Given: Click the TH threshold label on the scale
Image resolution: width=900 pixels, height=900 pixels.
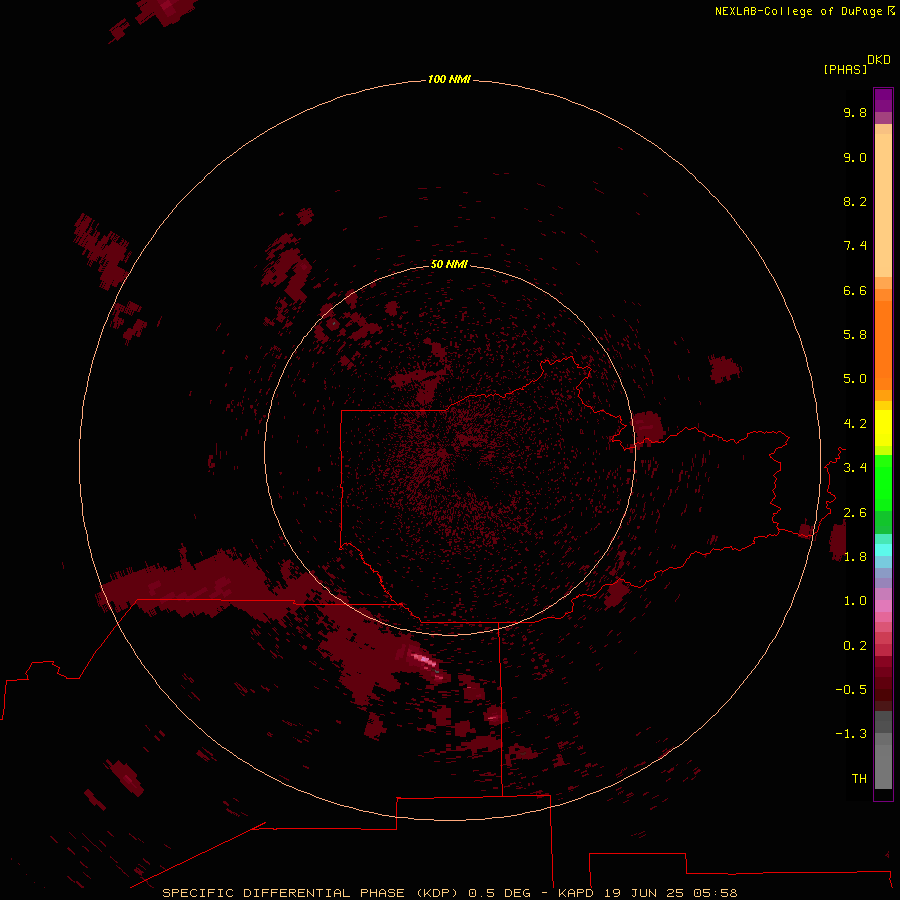Looking at the screenshot, I should click(859, 778).
